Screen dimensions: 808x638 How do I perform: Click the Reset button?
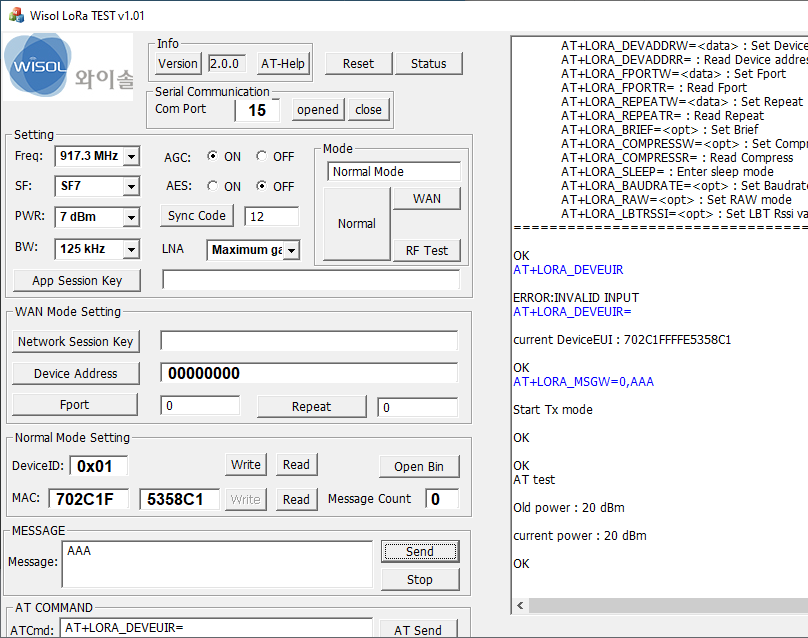tap(359, 64)
